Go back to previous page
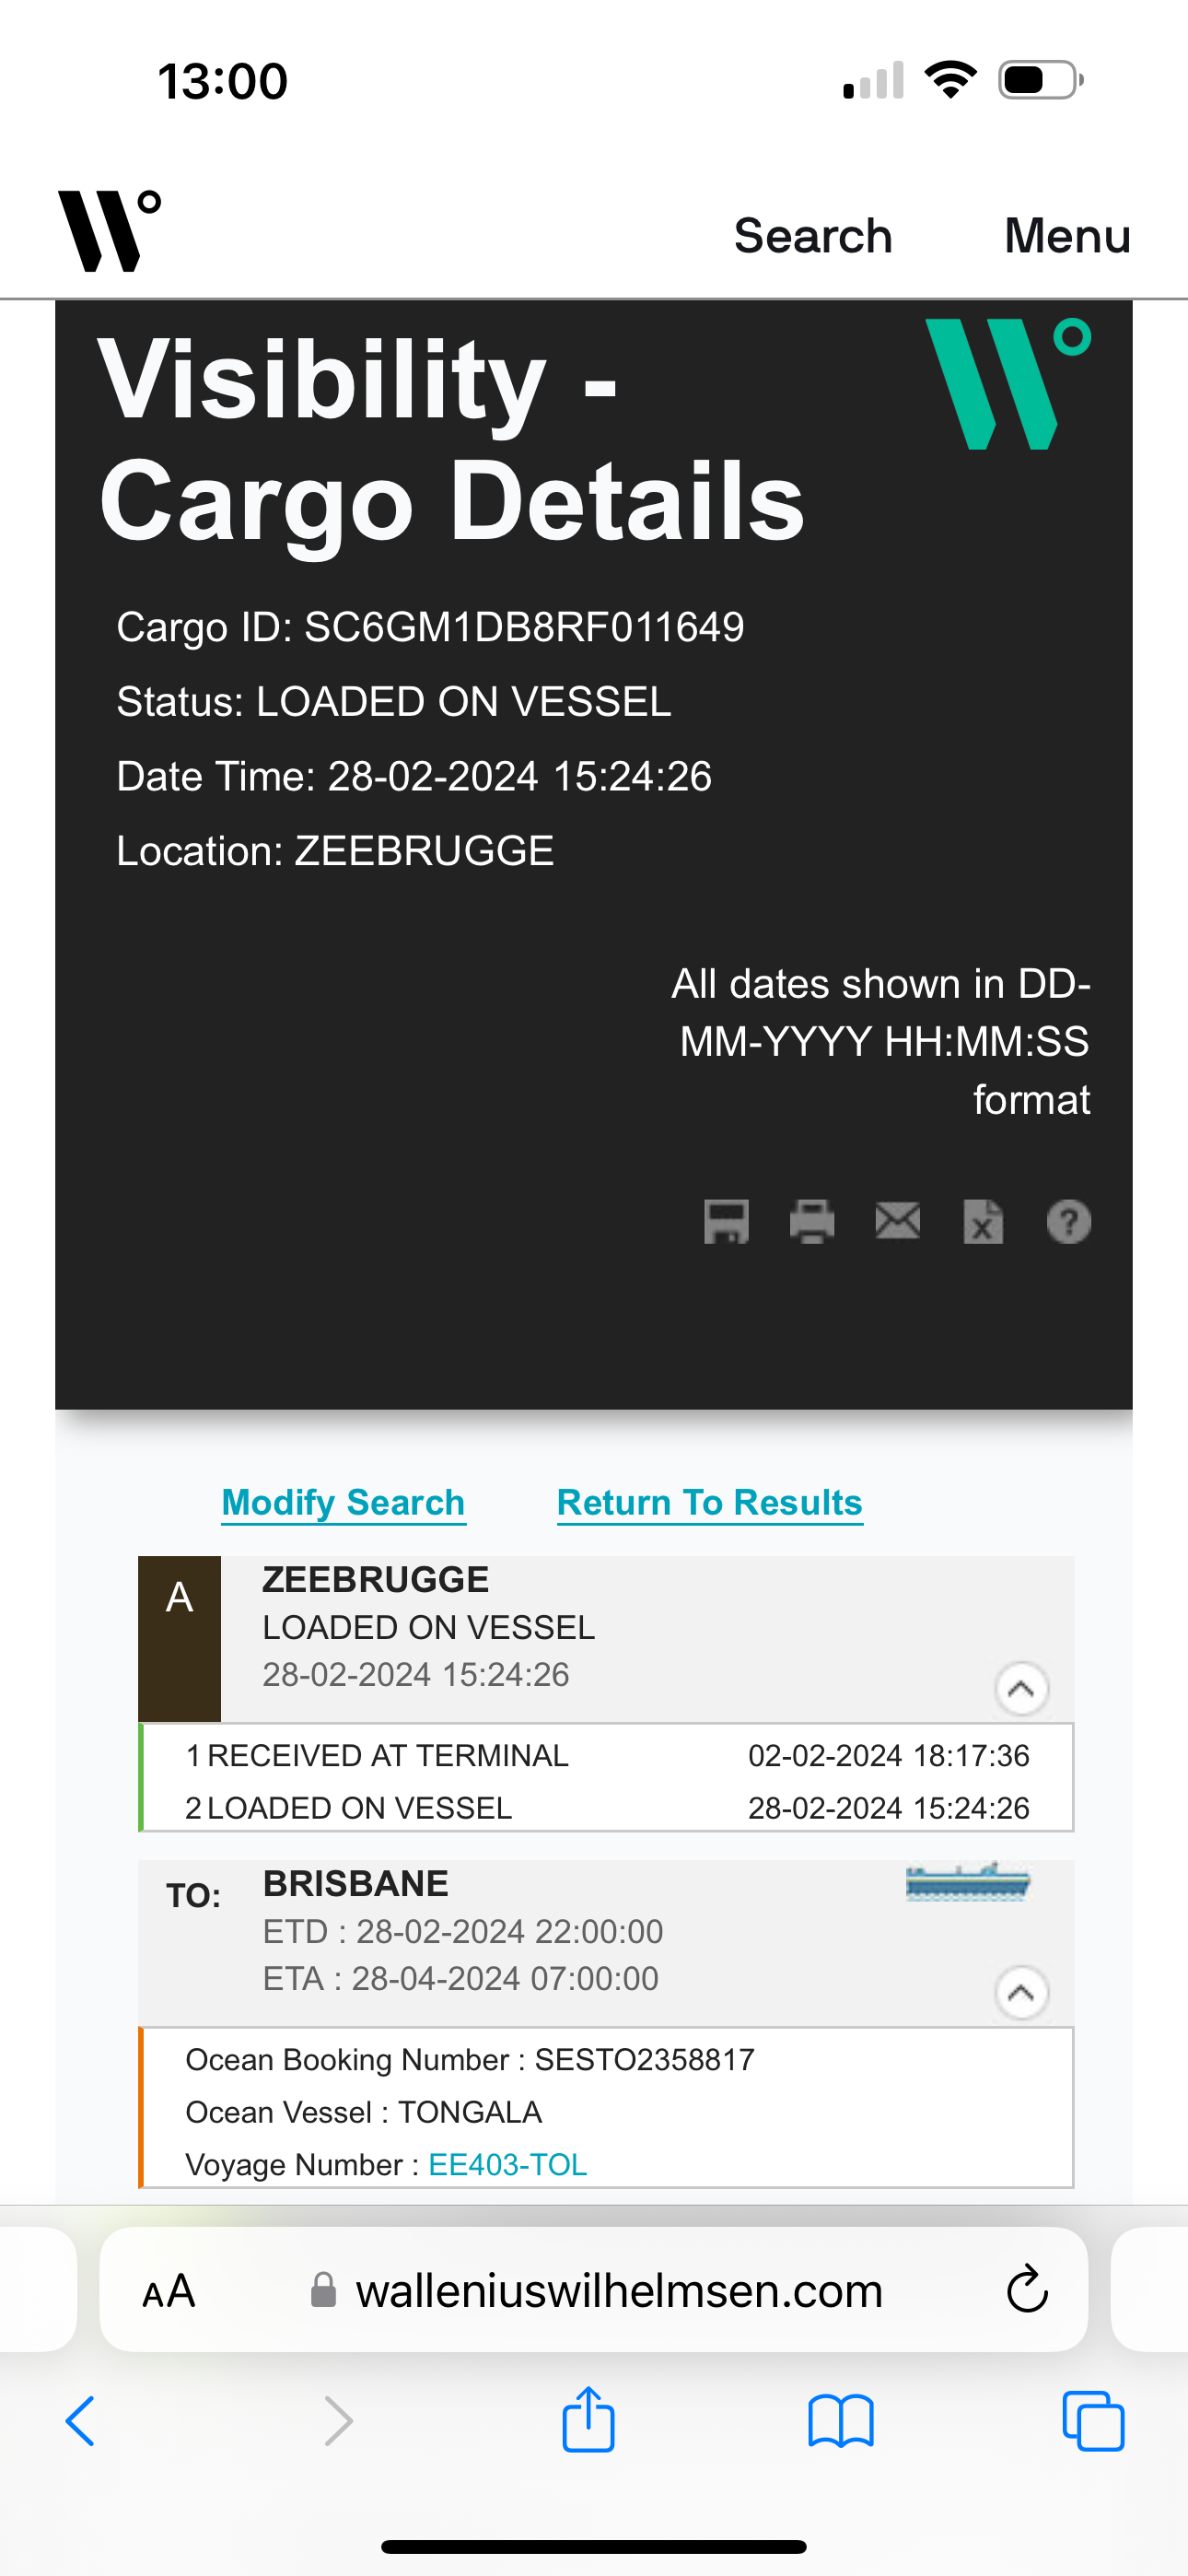This screenshot has width=1188, height=2576. [81, 2422]
